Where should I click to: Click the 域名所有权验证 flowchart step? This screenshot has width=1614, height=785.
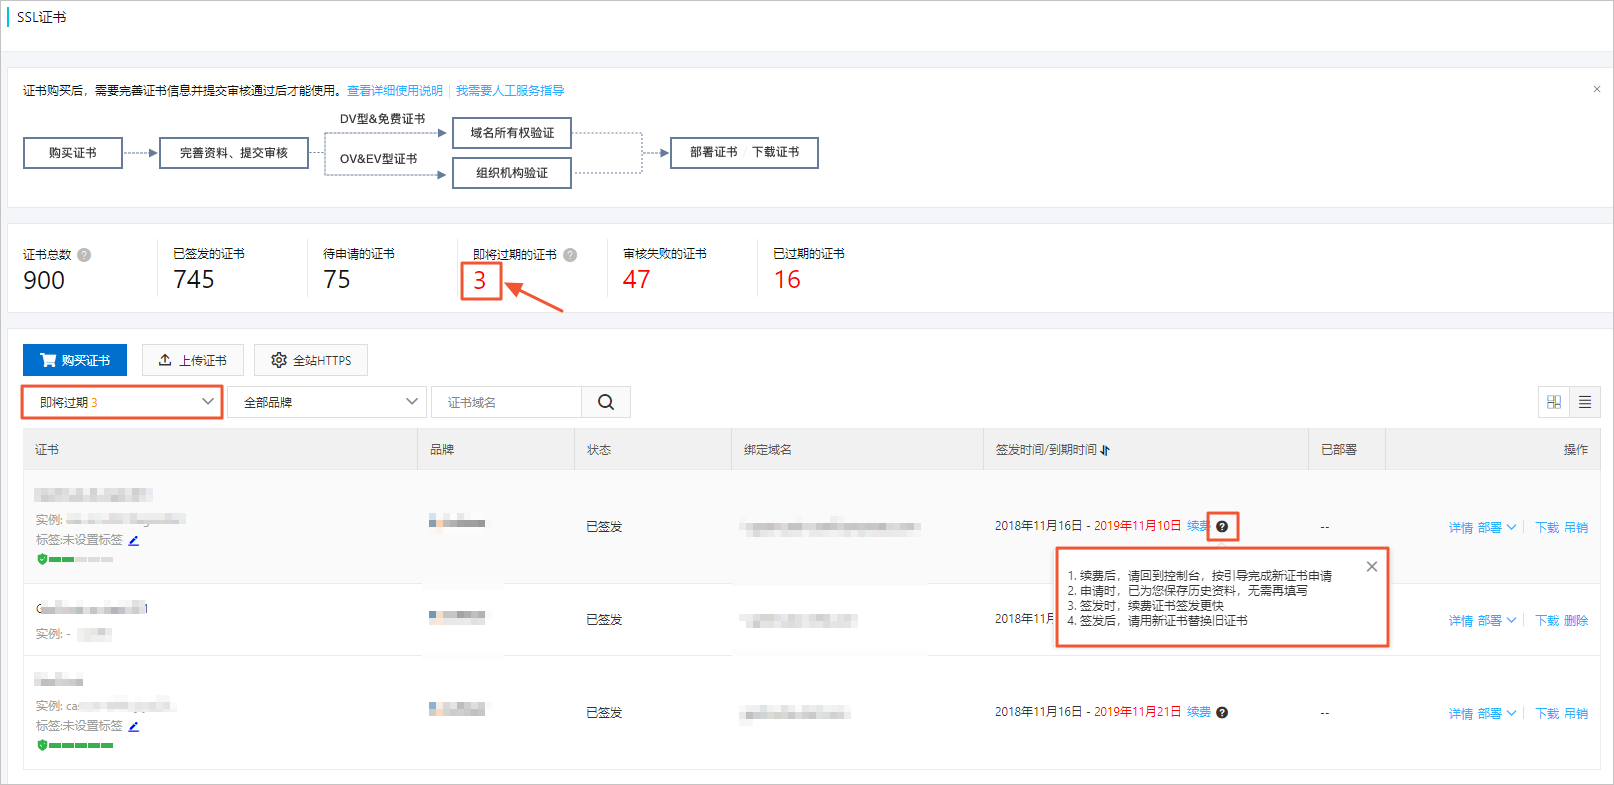click(x=512, y=133)
